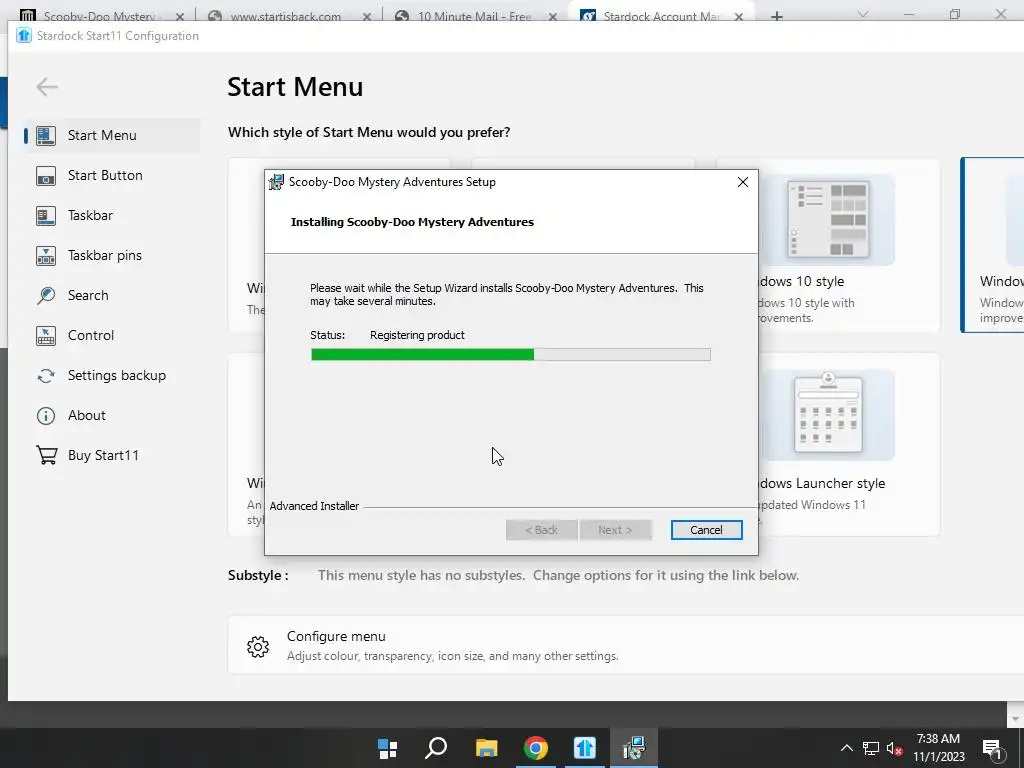
Task: Click the disabled Next button in Setup
Action: tap(615, 530)
